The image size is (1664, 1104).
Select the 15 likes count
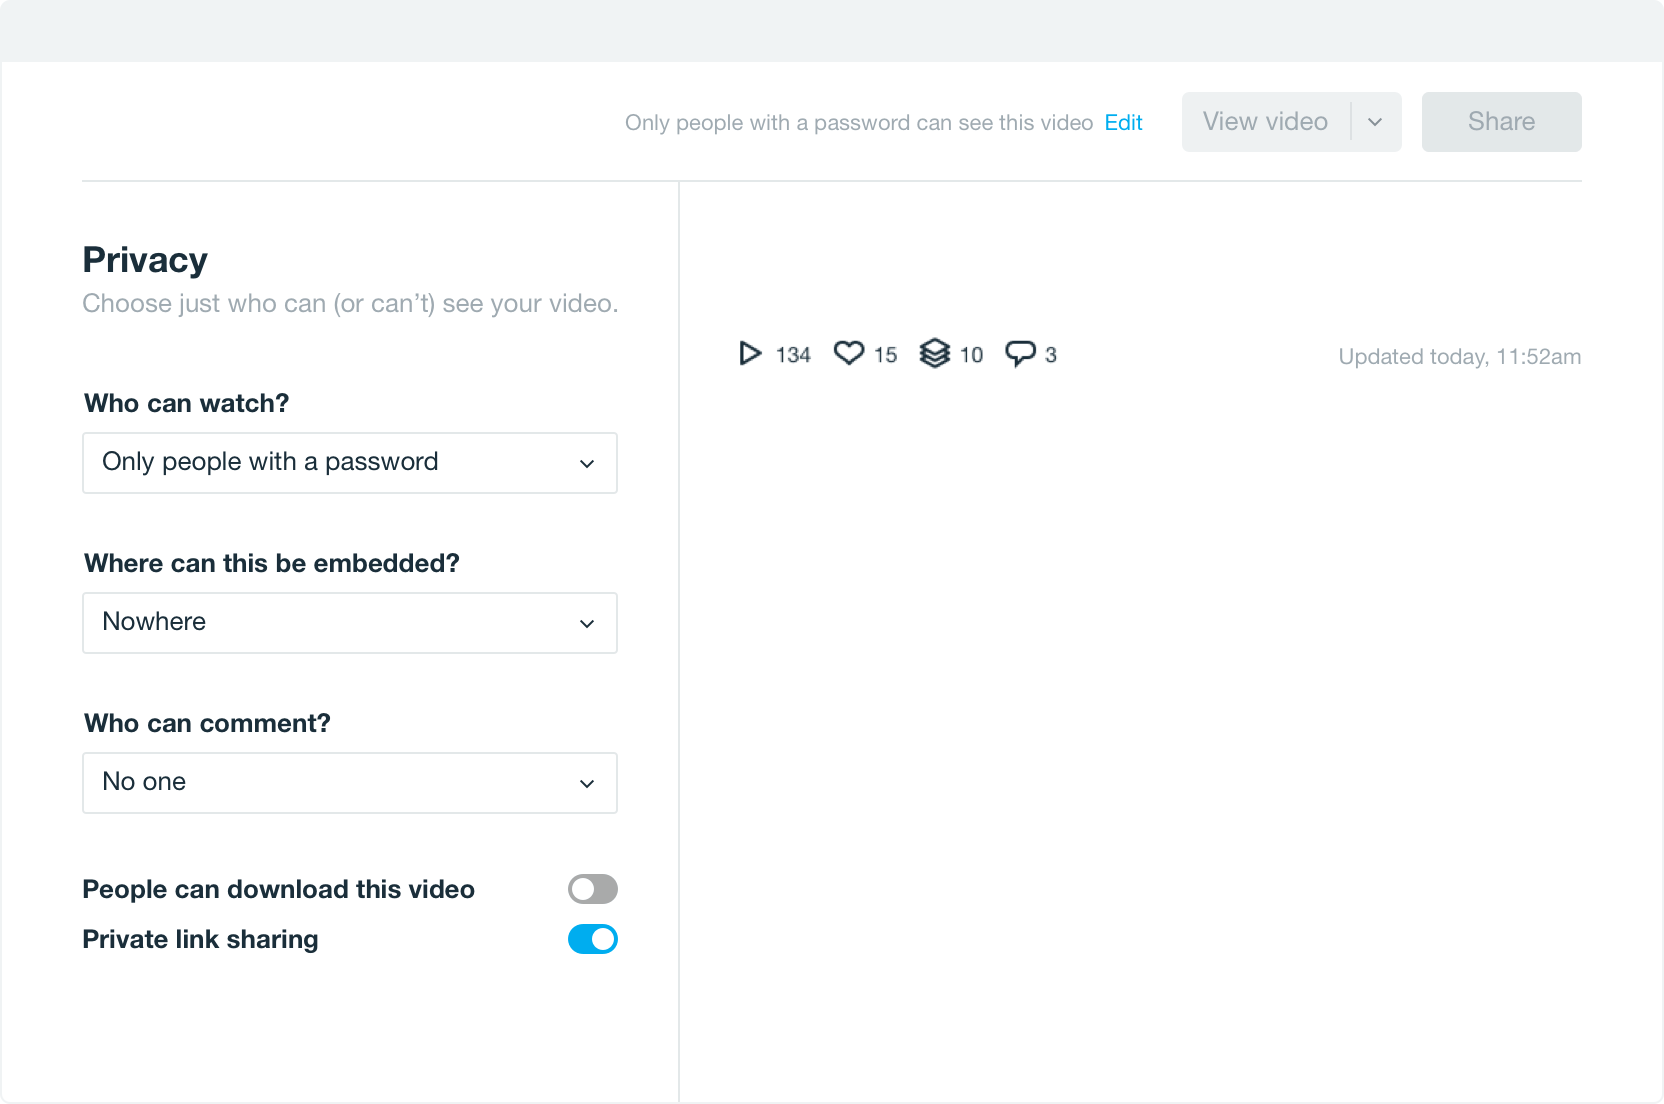(x=885, y=356)
